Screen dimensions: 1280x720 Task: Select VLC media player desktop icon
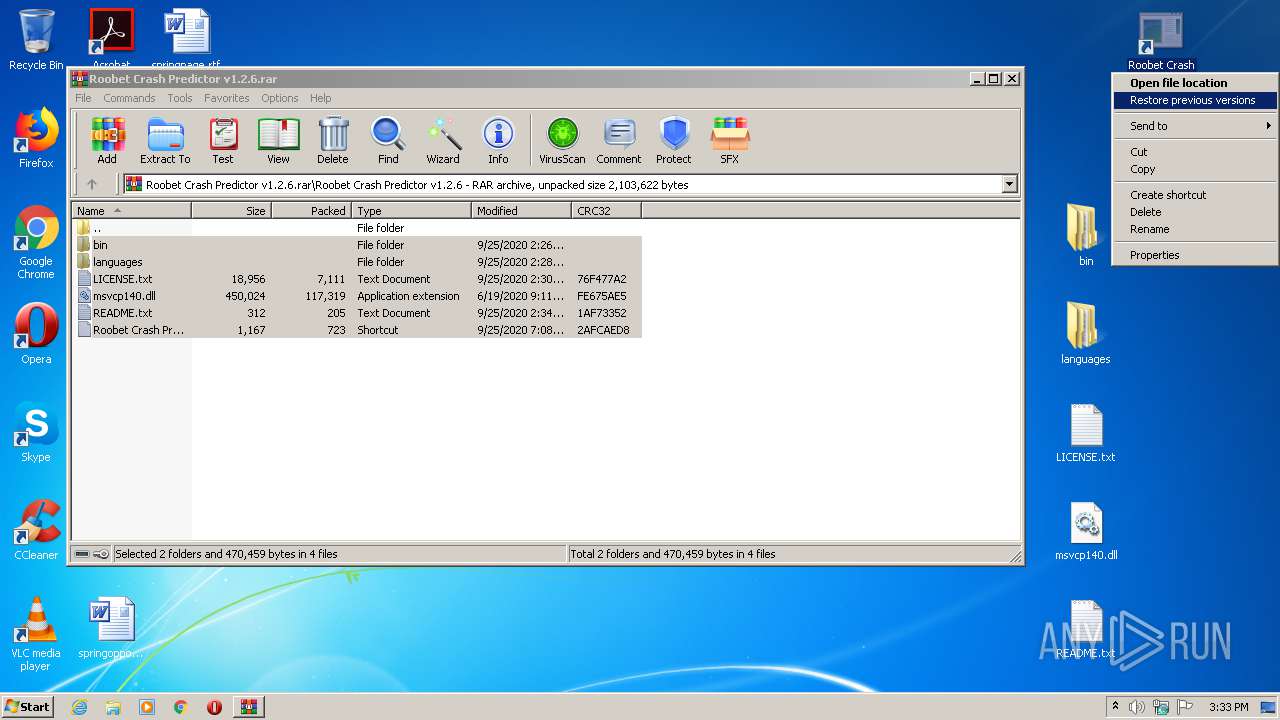[36, 634]
